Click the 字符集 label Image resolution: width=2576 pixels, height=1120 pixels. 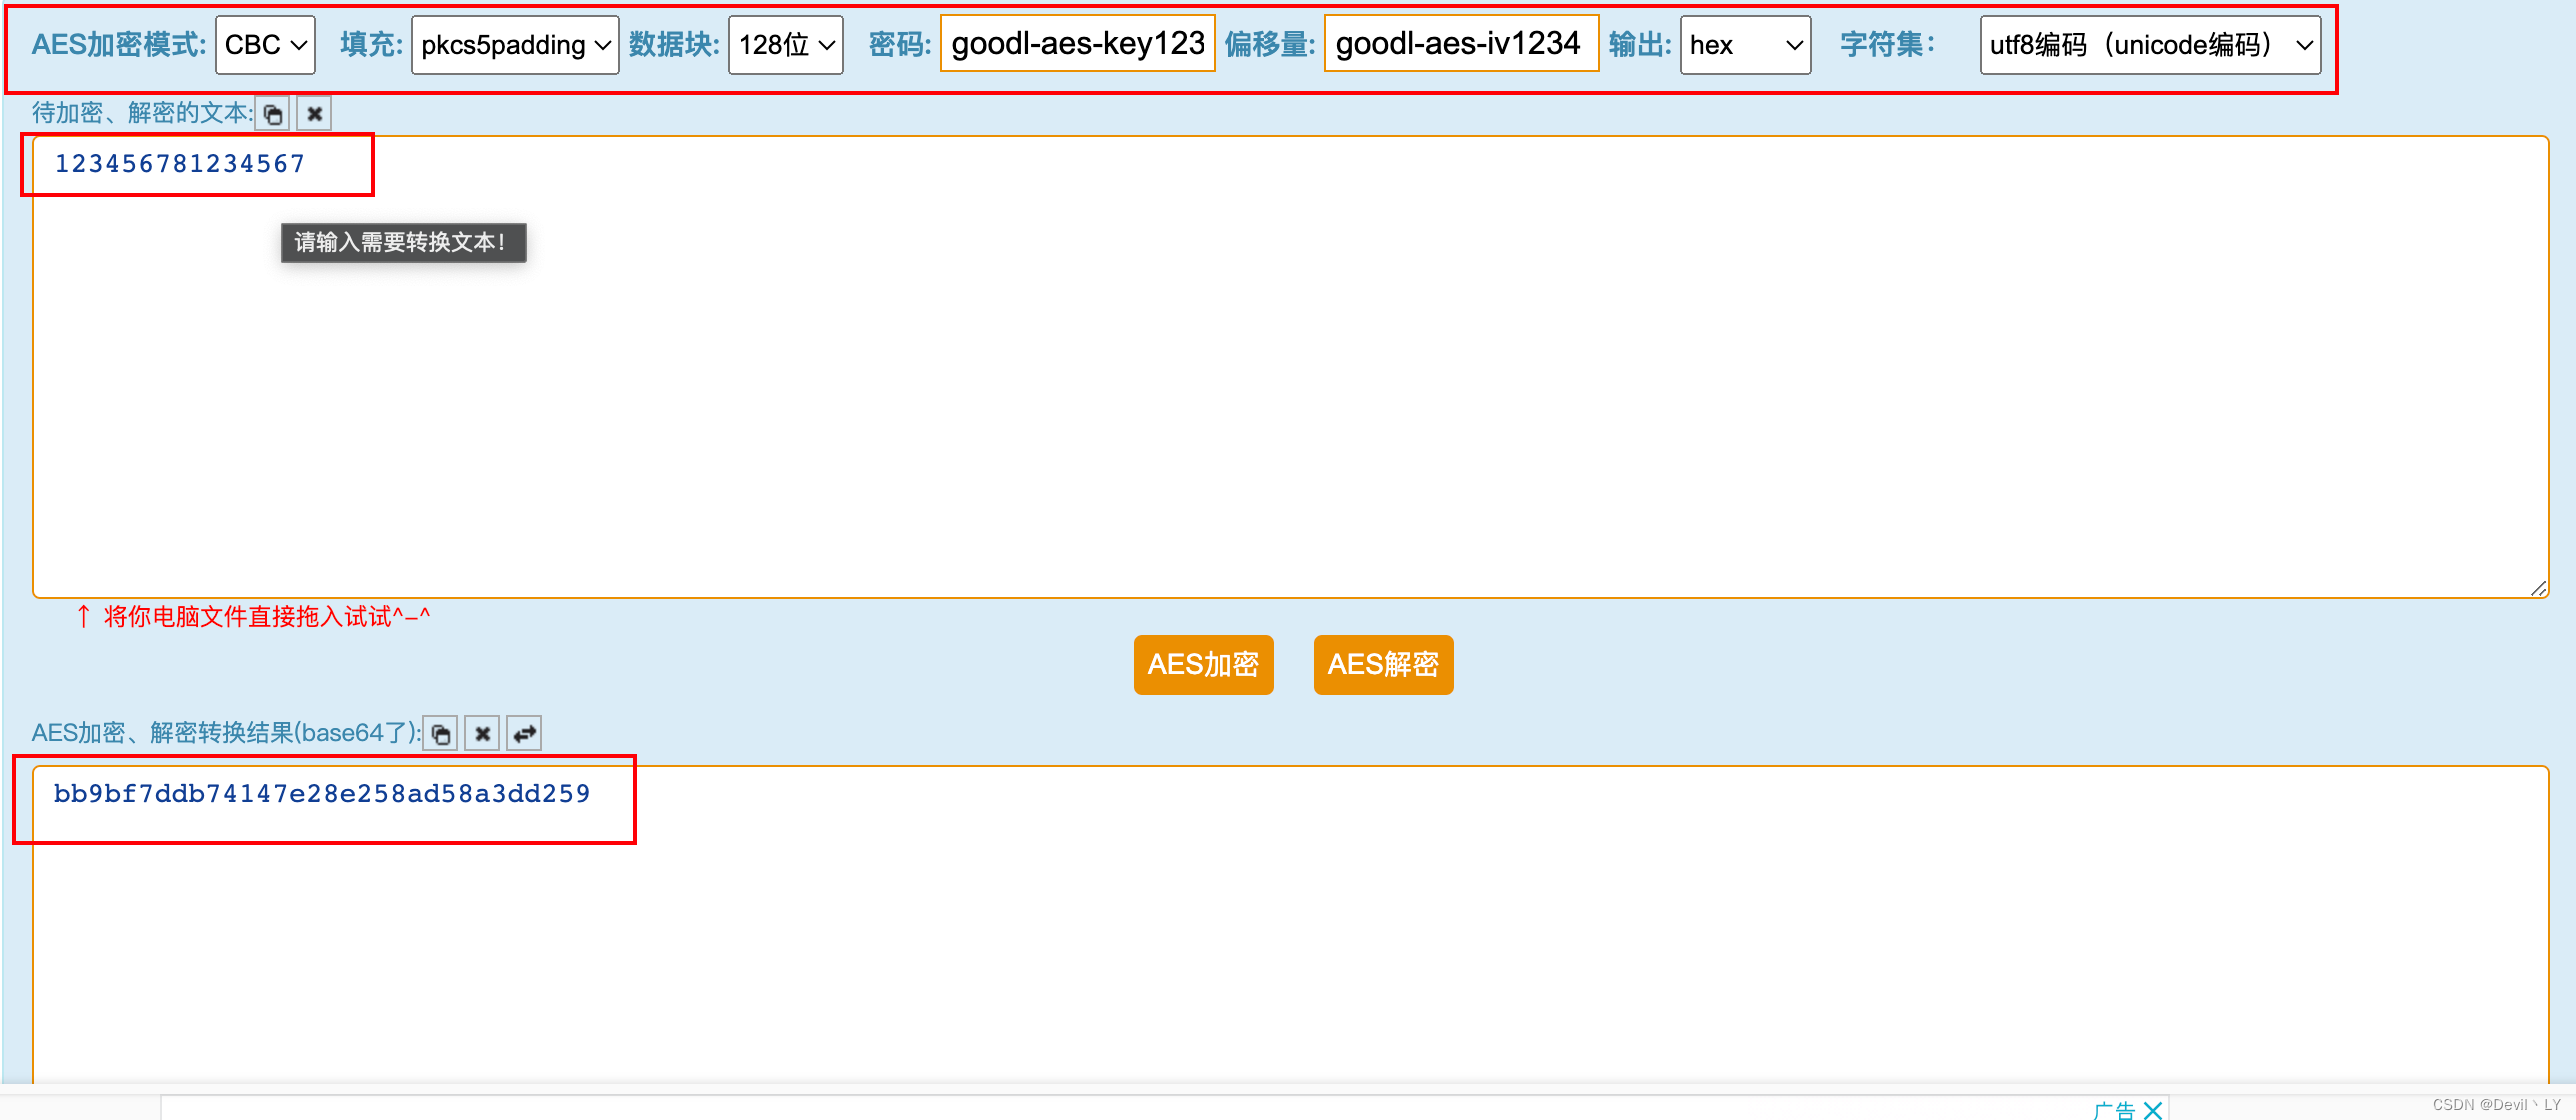coord(1888,45)
